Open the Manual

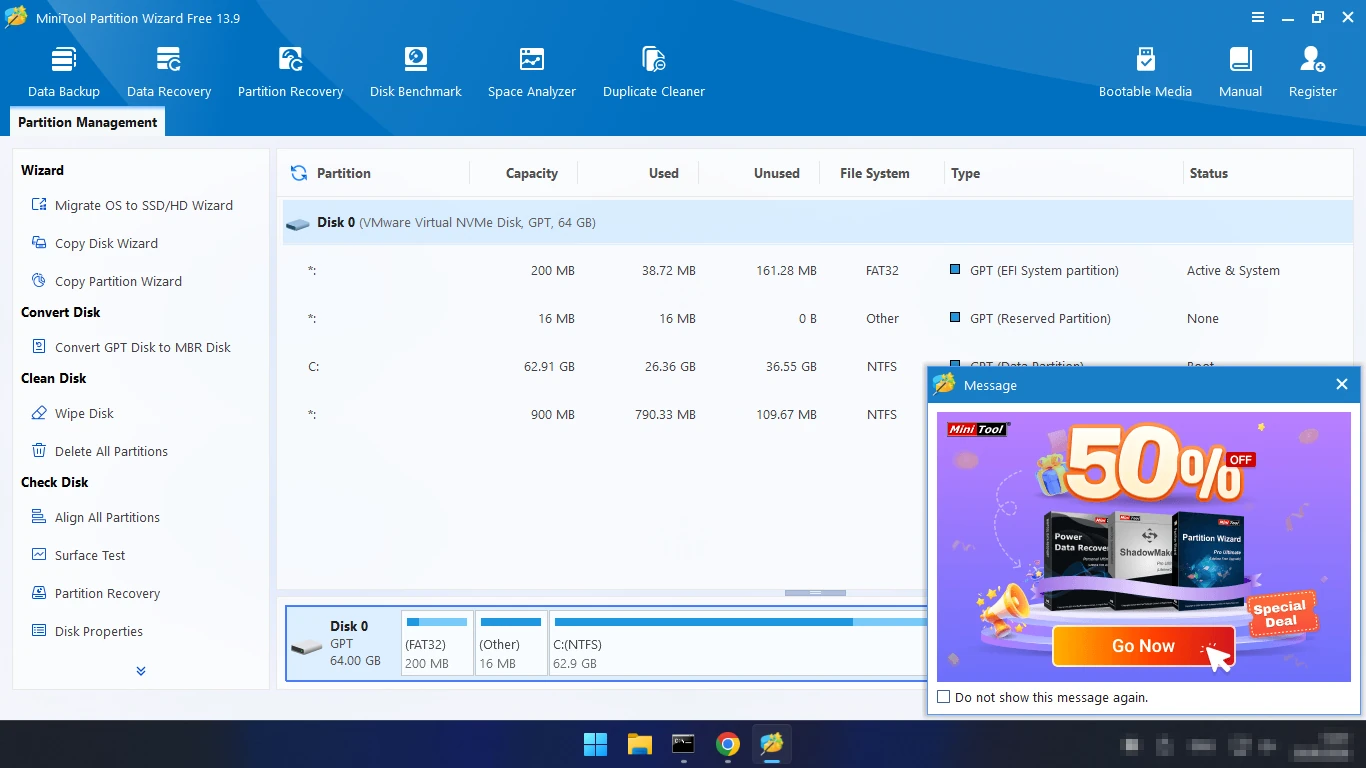tap(1240, 72)
